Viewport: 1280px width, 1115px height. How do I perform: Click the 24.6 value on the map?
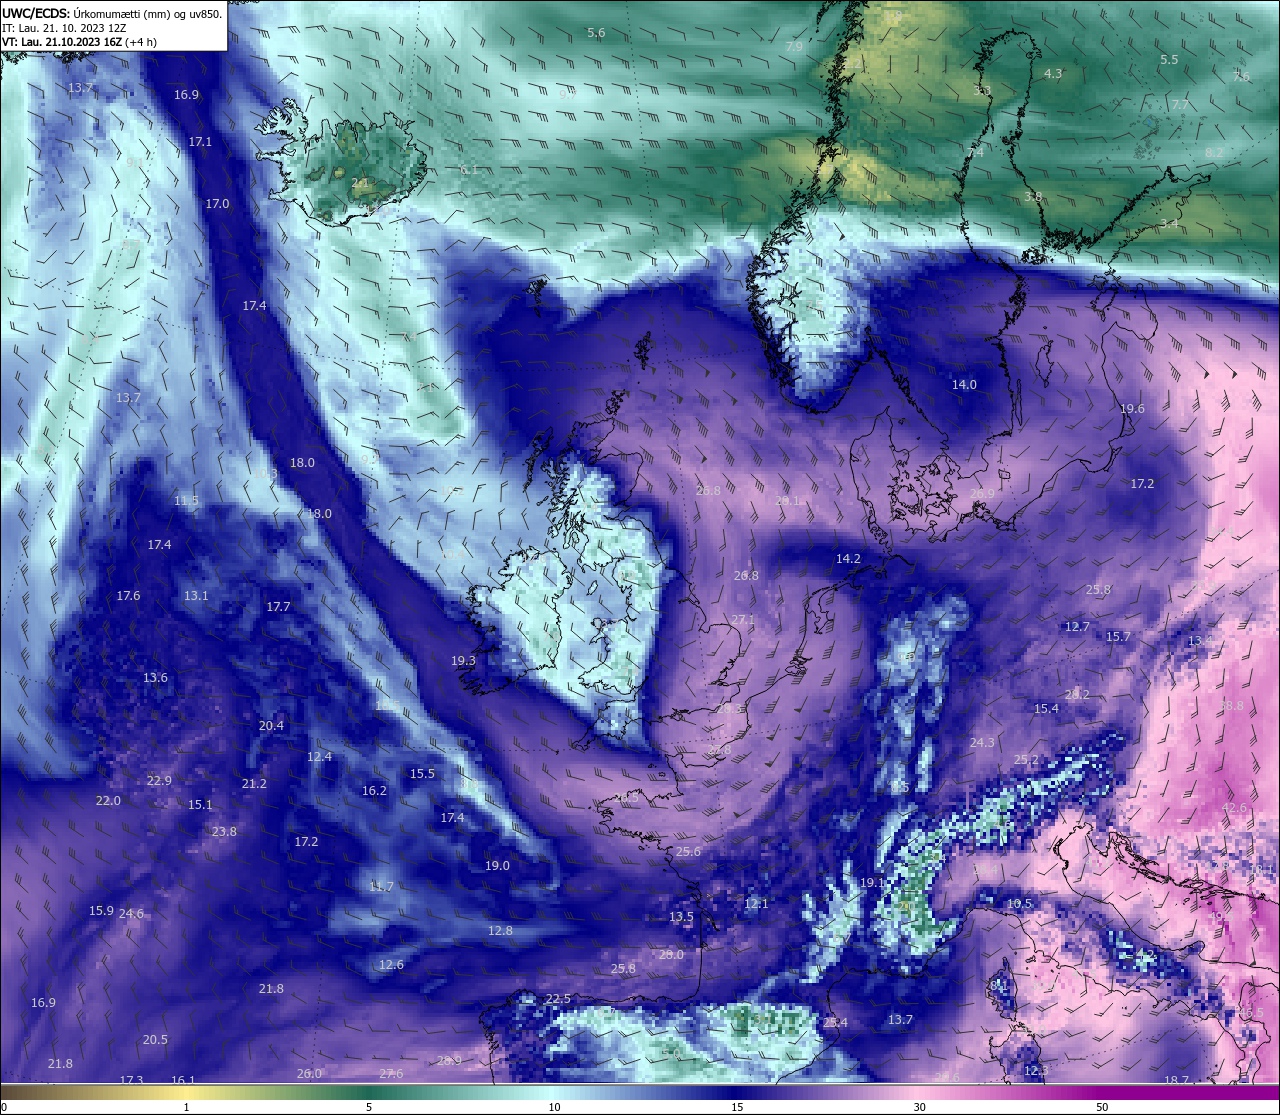131,913
